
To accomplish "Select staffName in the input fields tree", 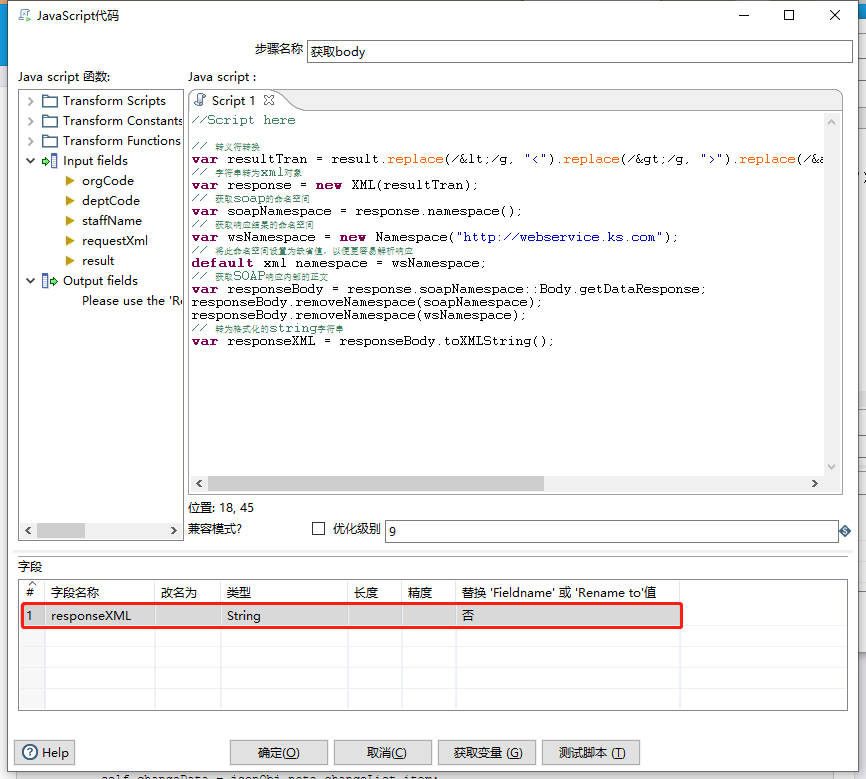I will [112, 220].
